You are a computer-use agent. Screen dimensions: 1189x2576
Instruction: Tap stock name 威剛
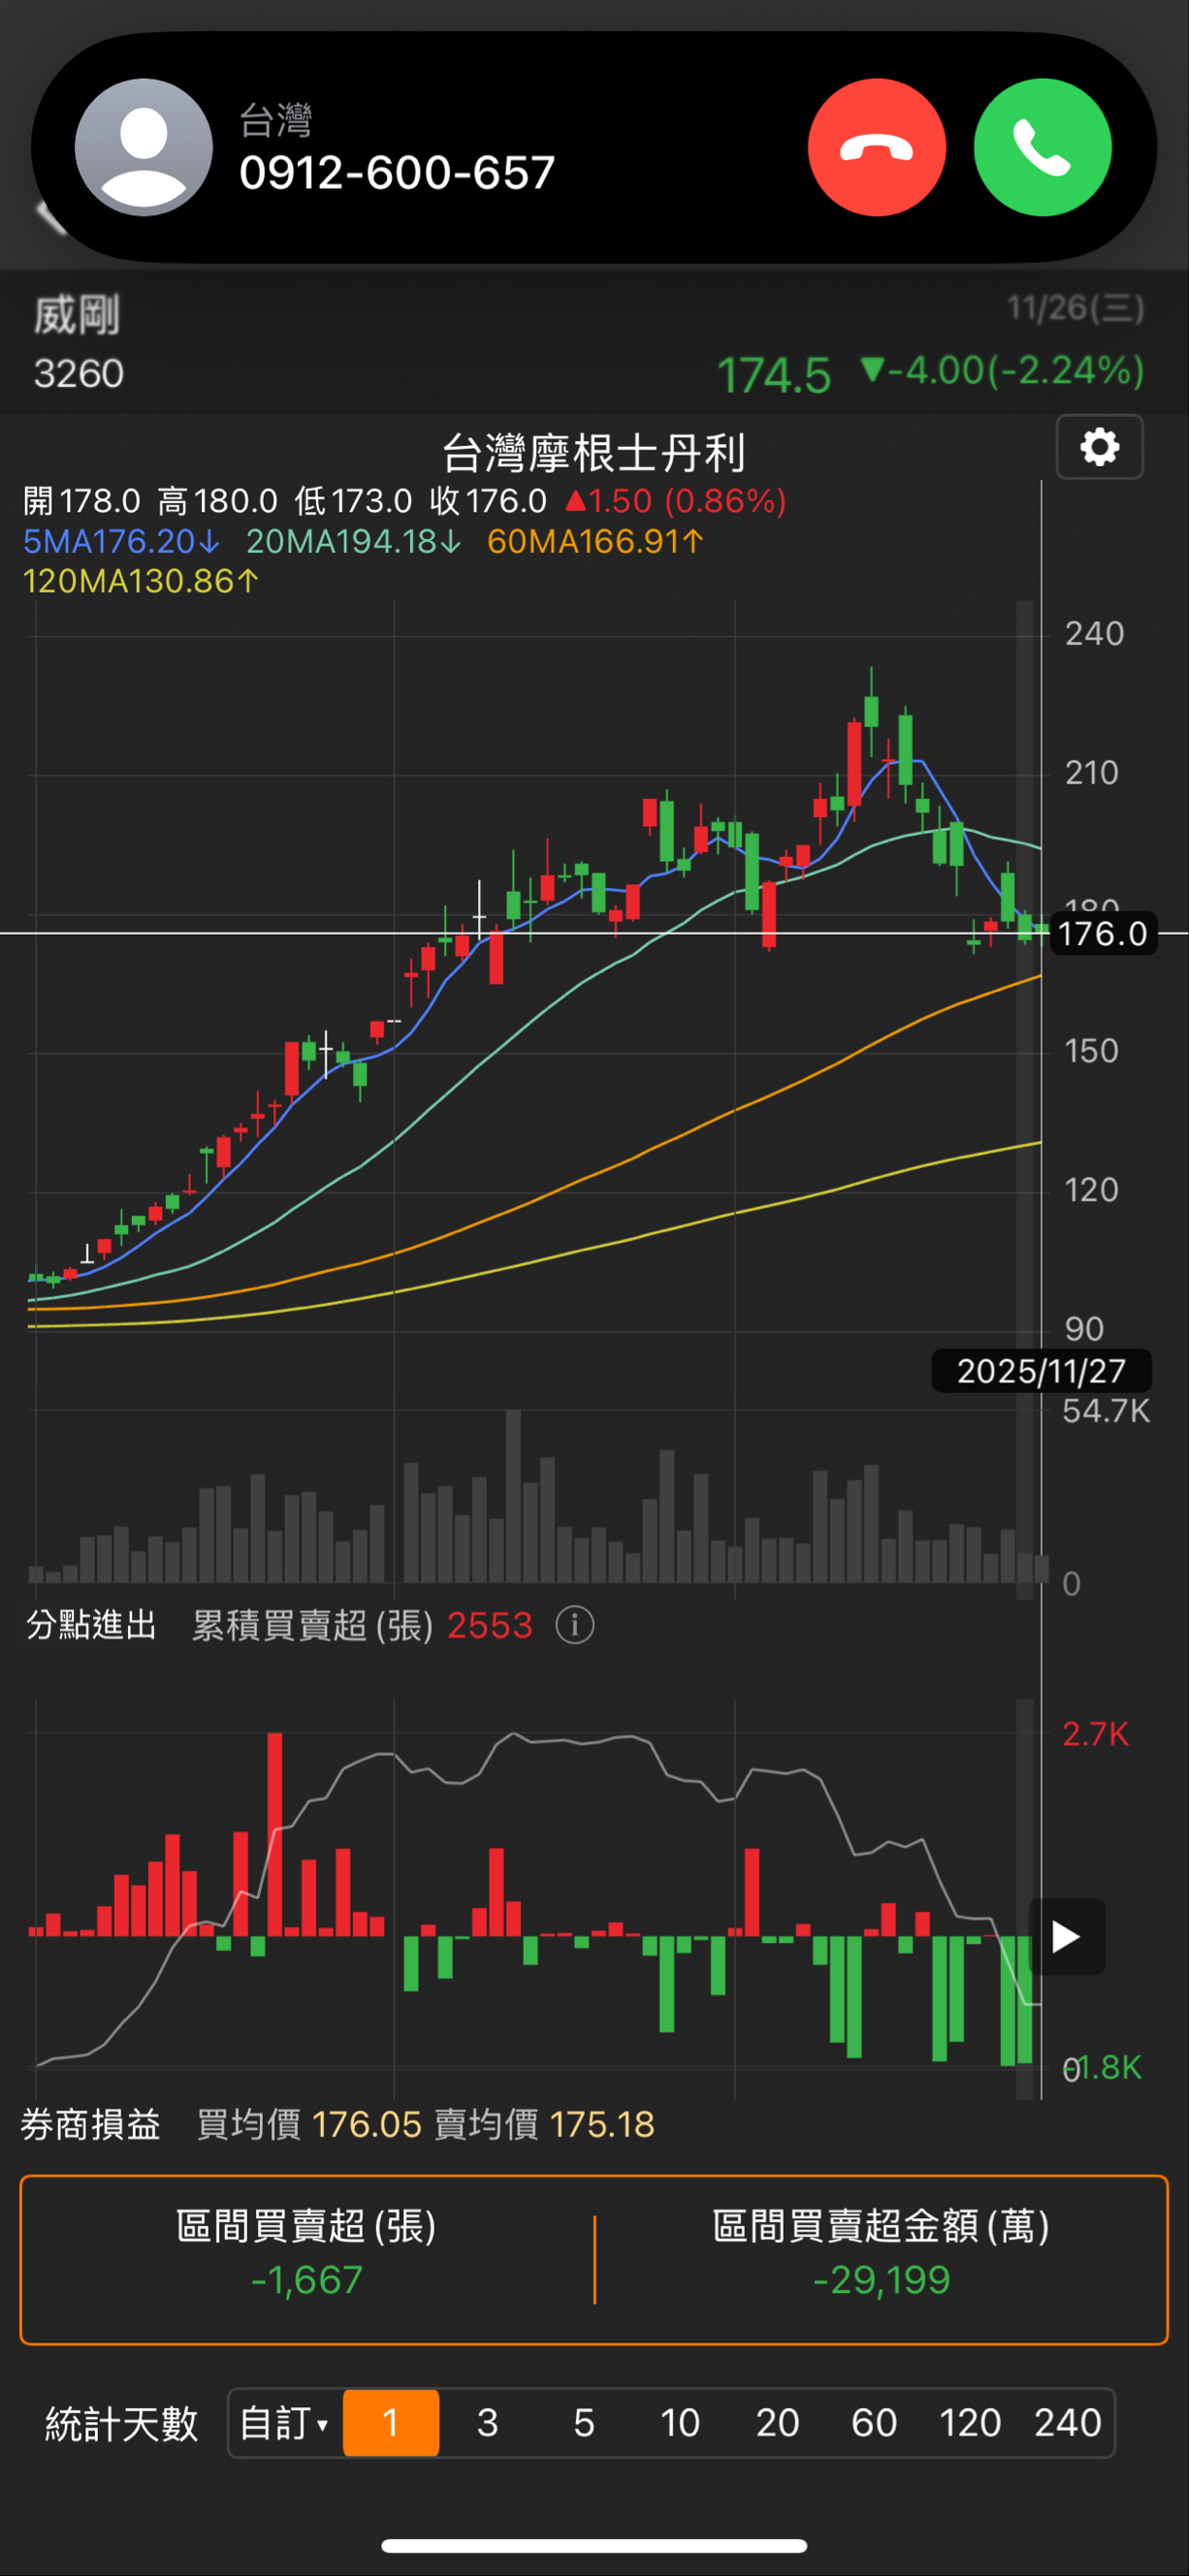[x=77, y=315]
